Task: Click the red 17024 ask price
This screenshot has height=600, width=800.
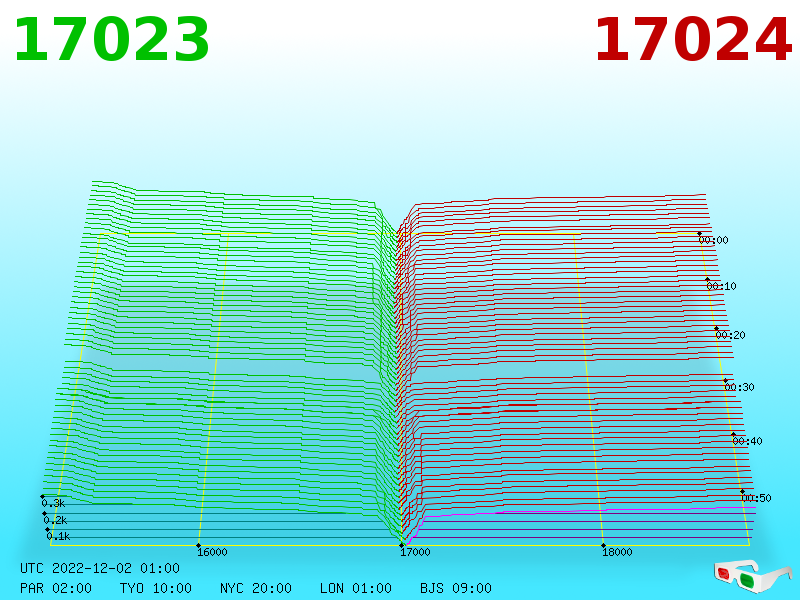Action: coord(693,39)
